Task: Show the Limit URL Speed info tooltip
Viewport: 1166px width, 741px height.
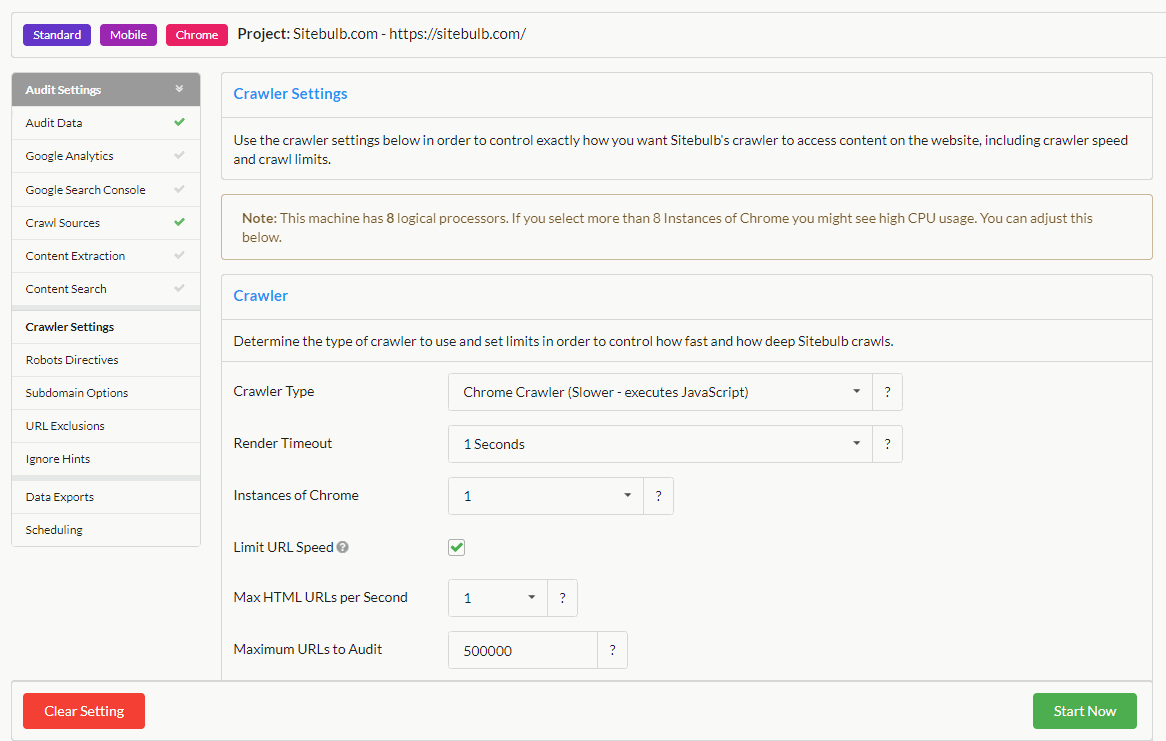Action: coord(343,547)
